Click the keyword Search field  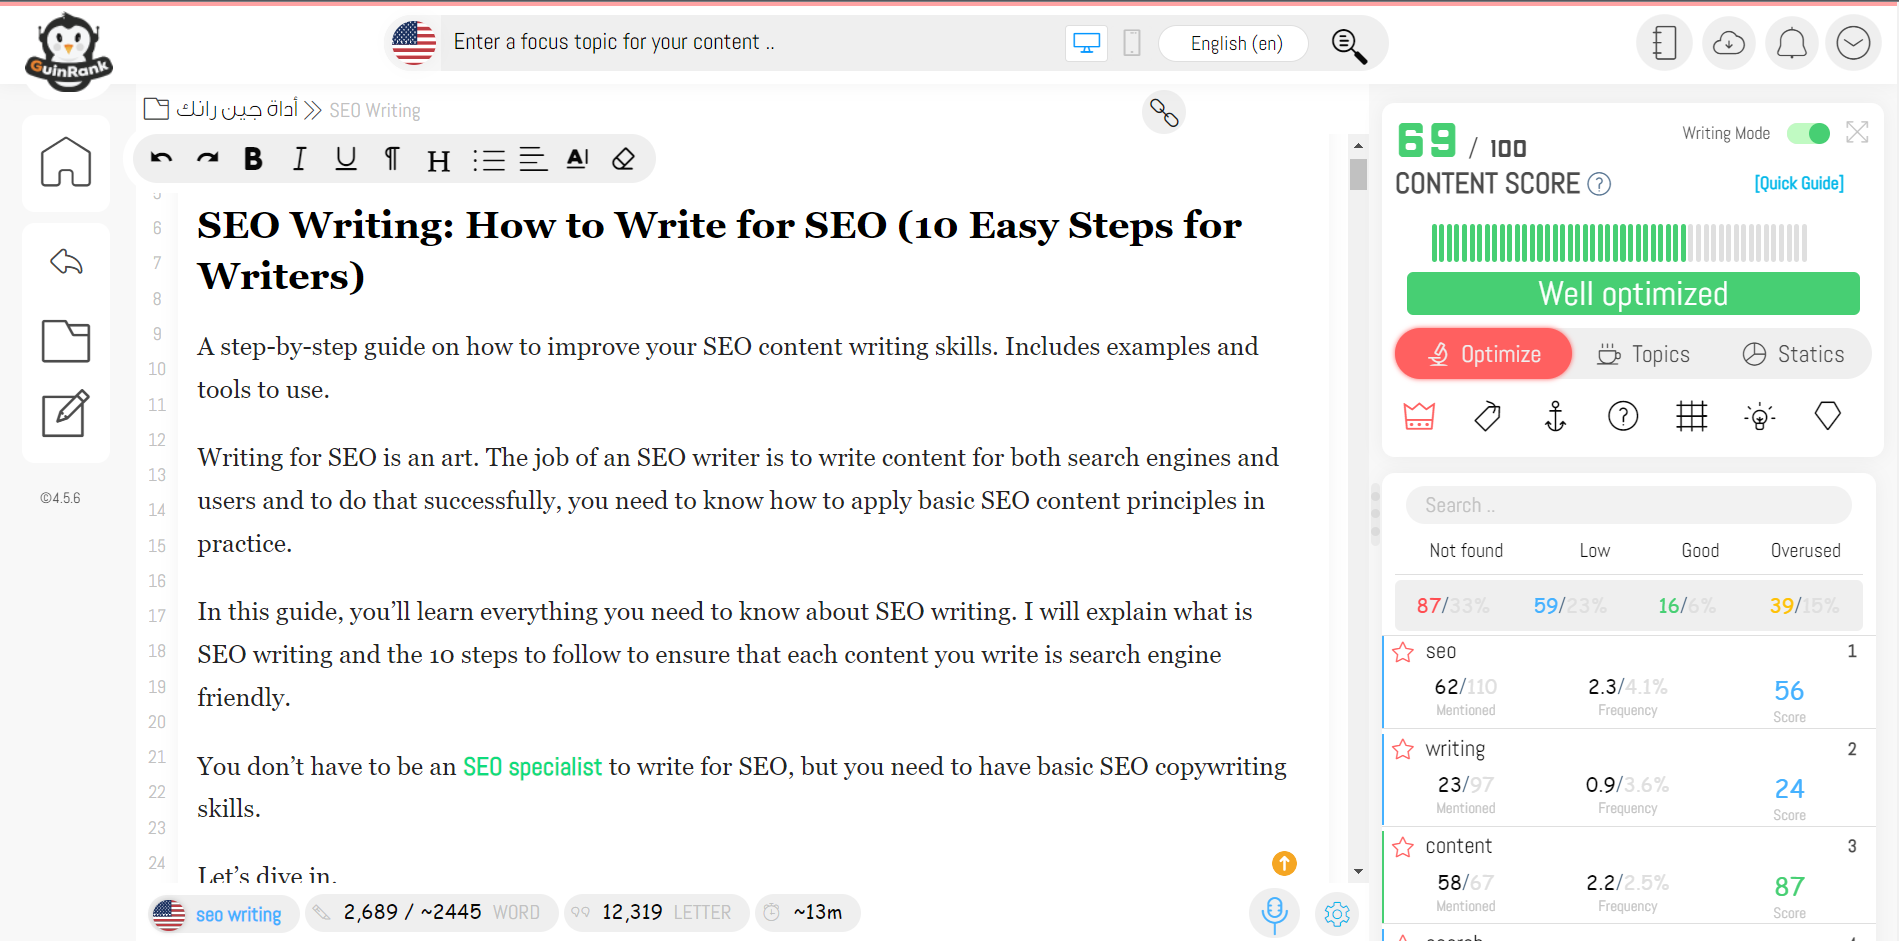coord(1629,505)
